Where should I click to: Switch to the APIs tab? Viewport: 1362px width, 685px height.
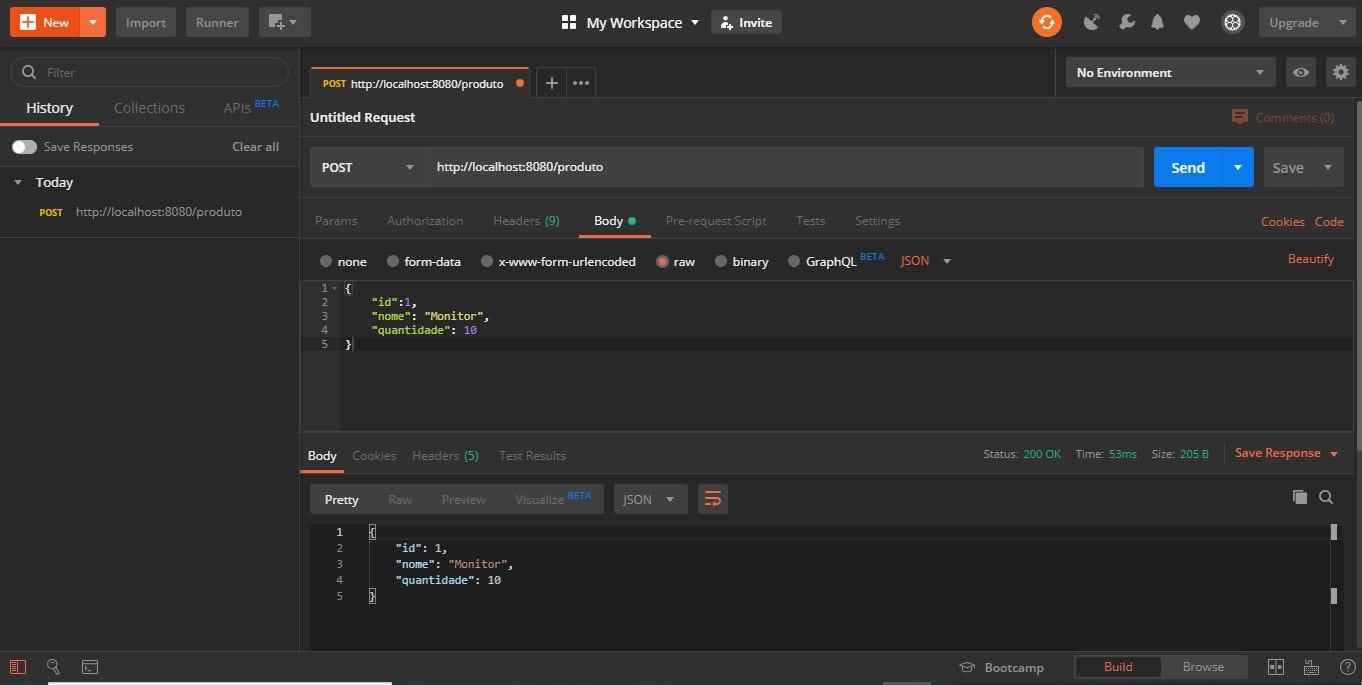[250, 107]
